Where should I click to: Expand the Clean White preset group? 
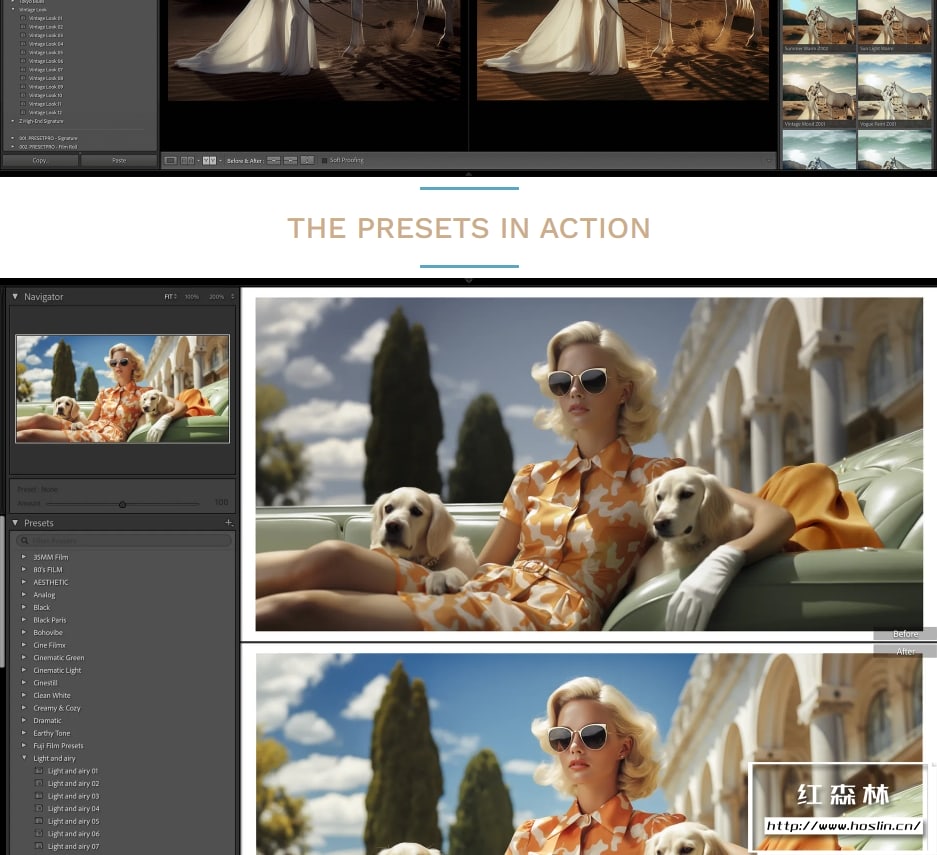coord(24,695)
